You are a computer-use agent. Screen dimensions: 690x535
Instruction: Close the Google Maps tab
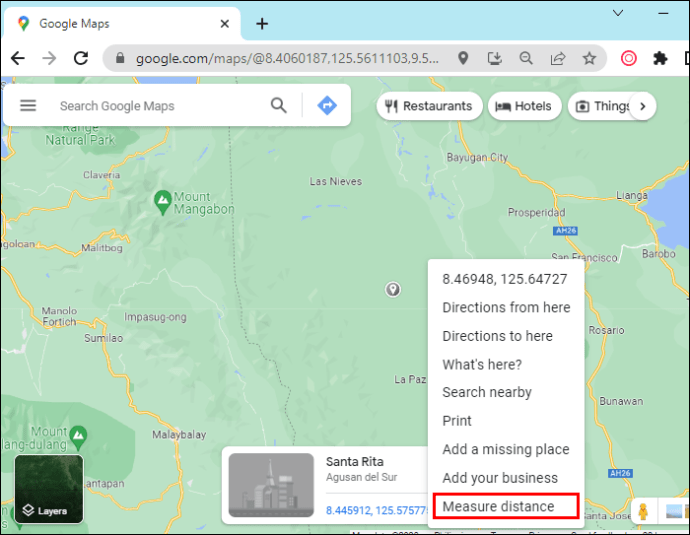(224, 24)
